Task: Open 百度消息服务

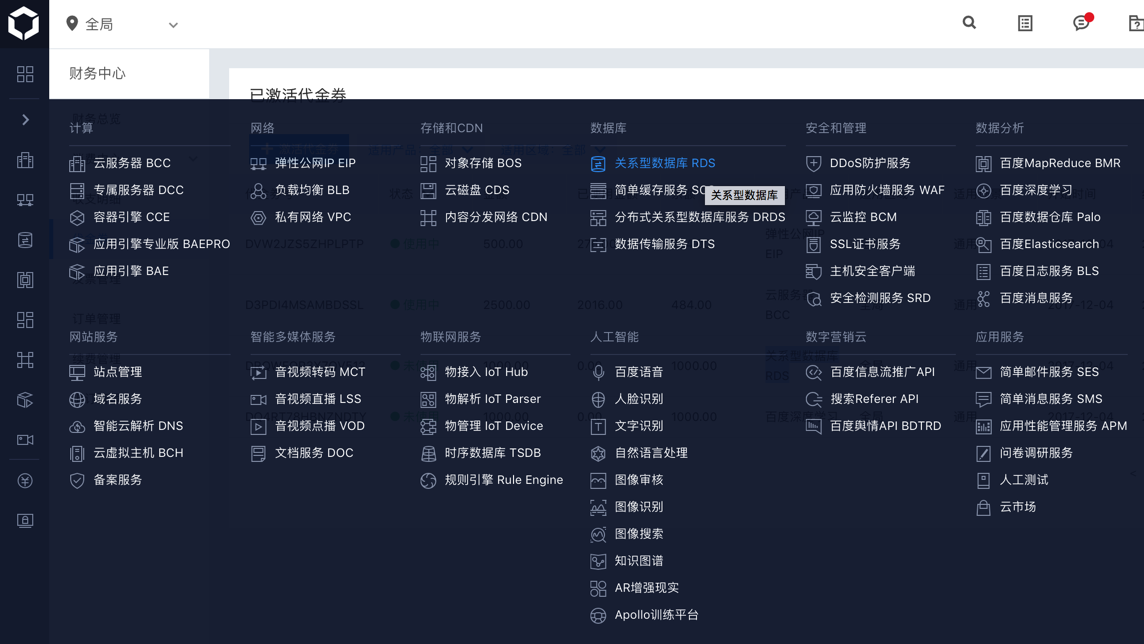Action: point(1036,298)
